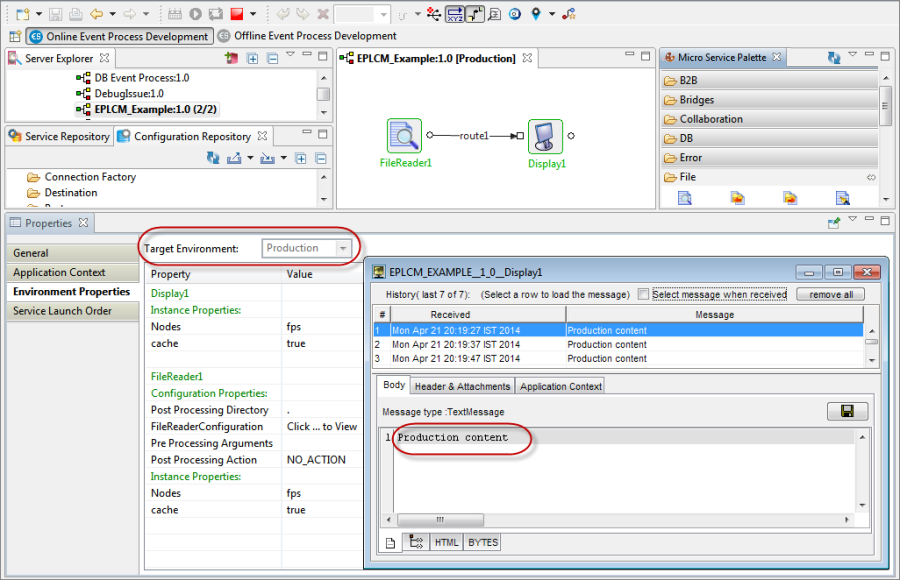Click the BYTES view button

[483, 542]
